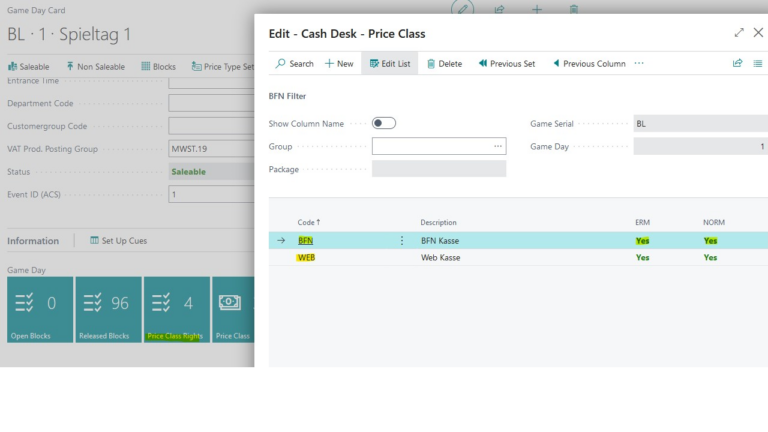Open the Open Blocks tile
768x432 pixels.
40,310
